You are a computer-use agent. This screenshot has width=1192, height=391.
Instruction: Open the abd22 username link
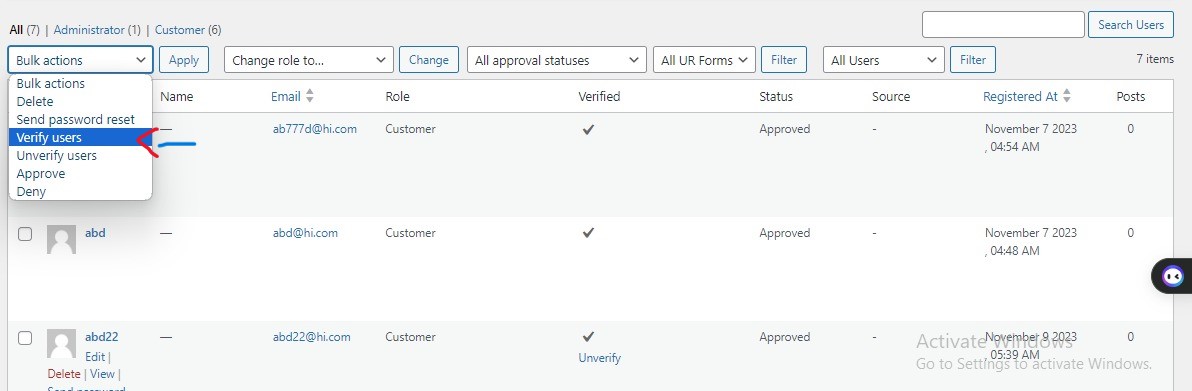(x=102, y=337)
